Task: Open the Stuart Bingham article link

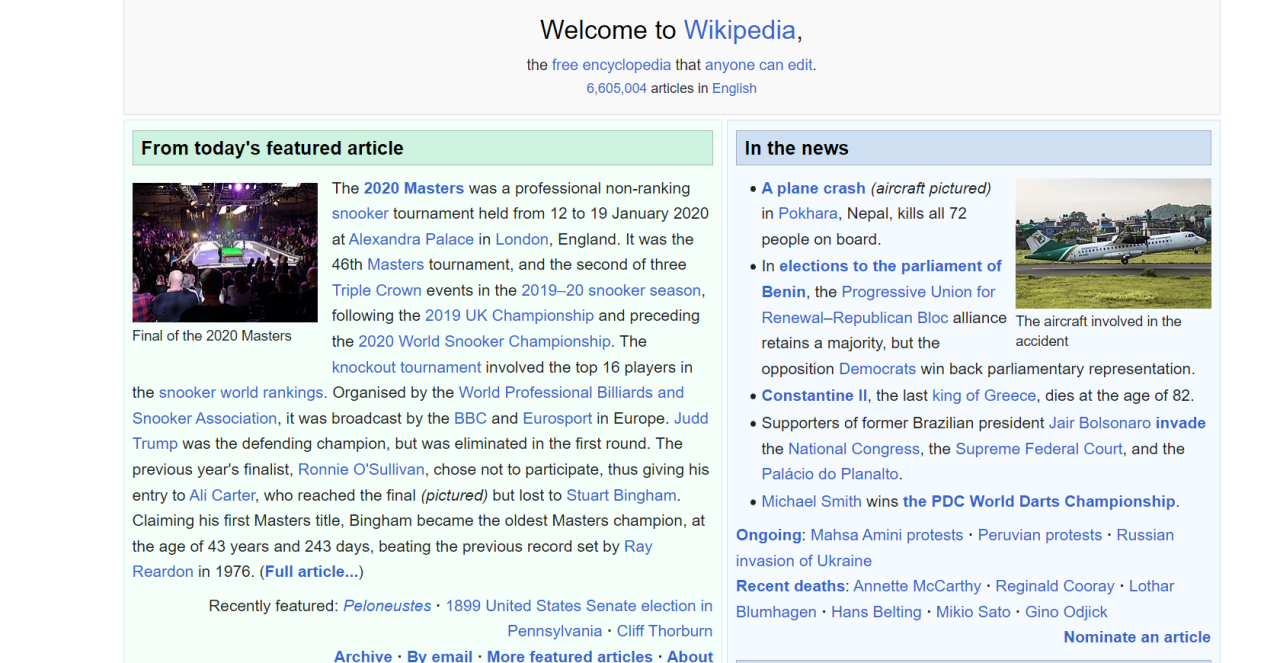Action: [x=621, y=495]
